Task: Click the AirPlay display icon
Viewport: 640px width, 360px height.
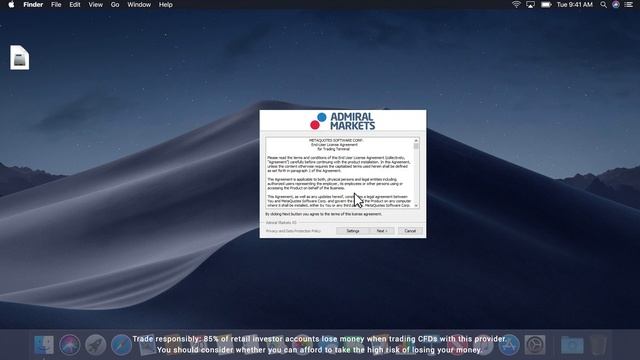Action: click(x=530, y=4)
